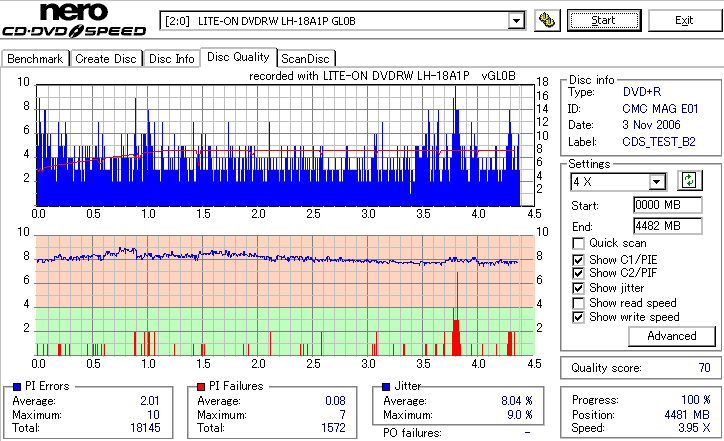Click the Jitter average 8.04 %
The image size is (724, 441).
tap(517, 401)
